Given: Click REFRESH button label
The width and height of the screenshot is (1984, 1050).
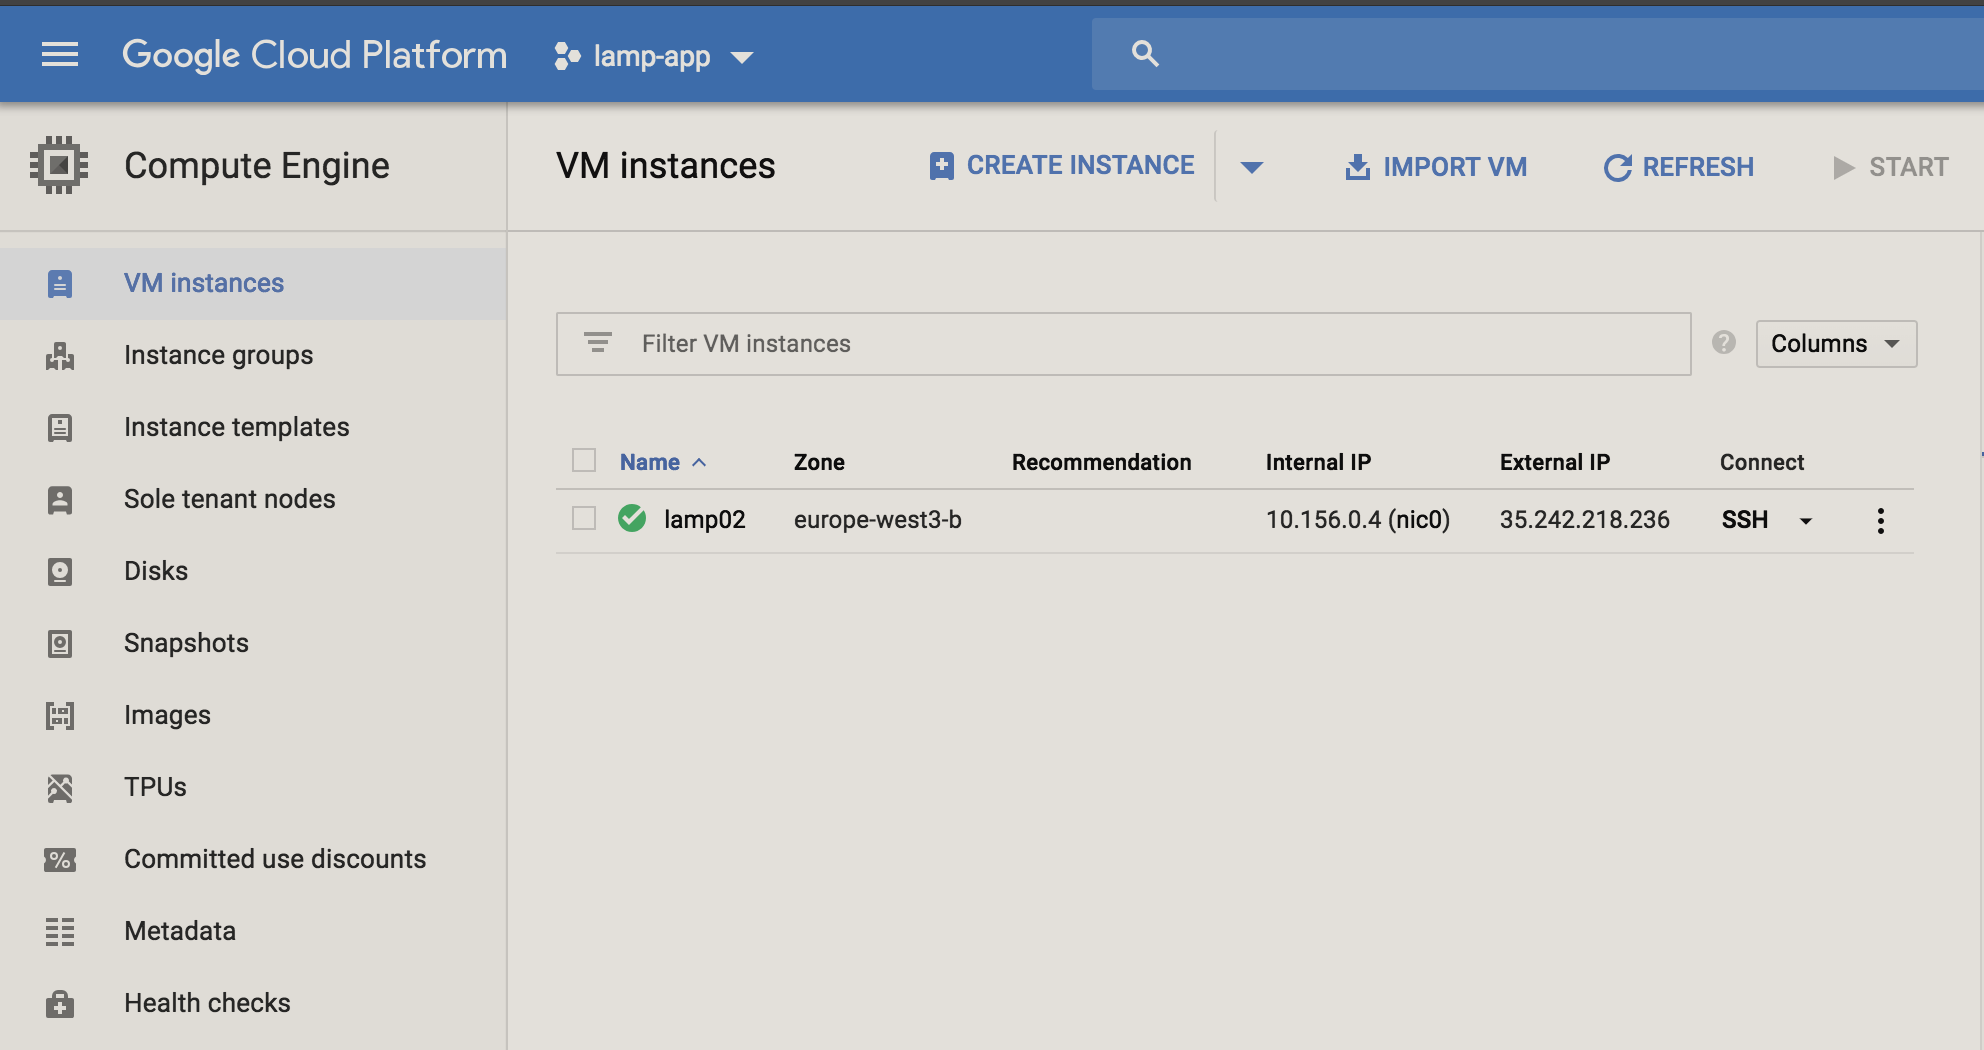Looking at the screenshot, I should 1698,167.
